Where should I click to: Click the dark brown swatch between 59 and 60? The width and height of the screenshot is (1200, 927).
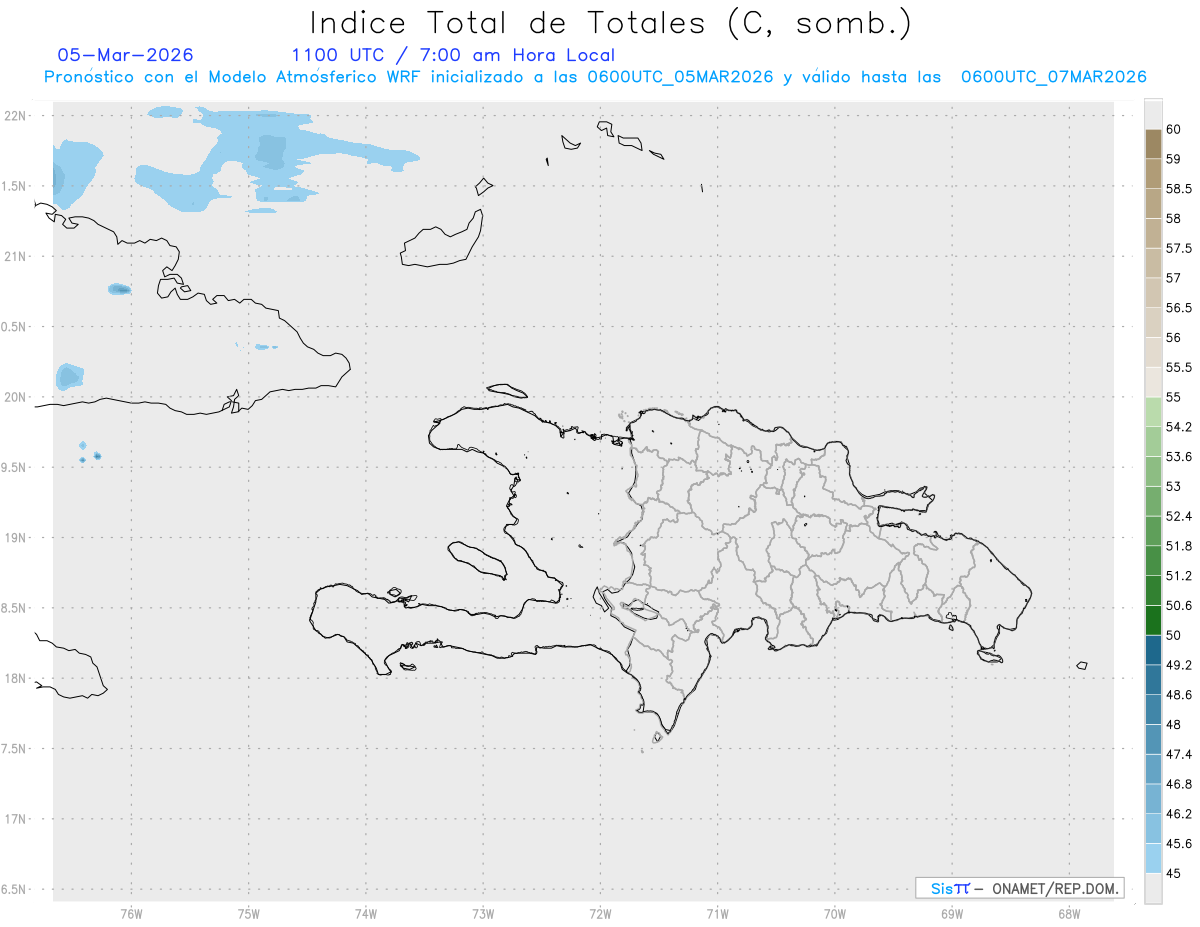[1153, 143]
